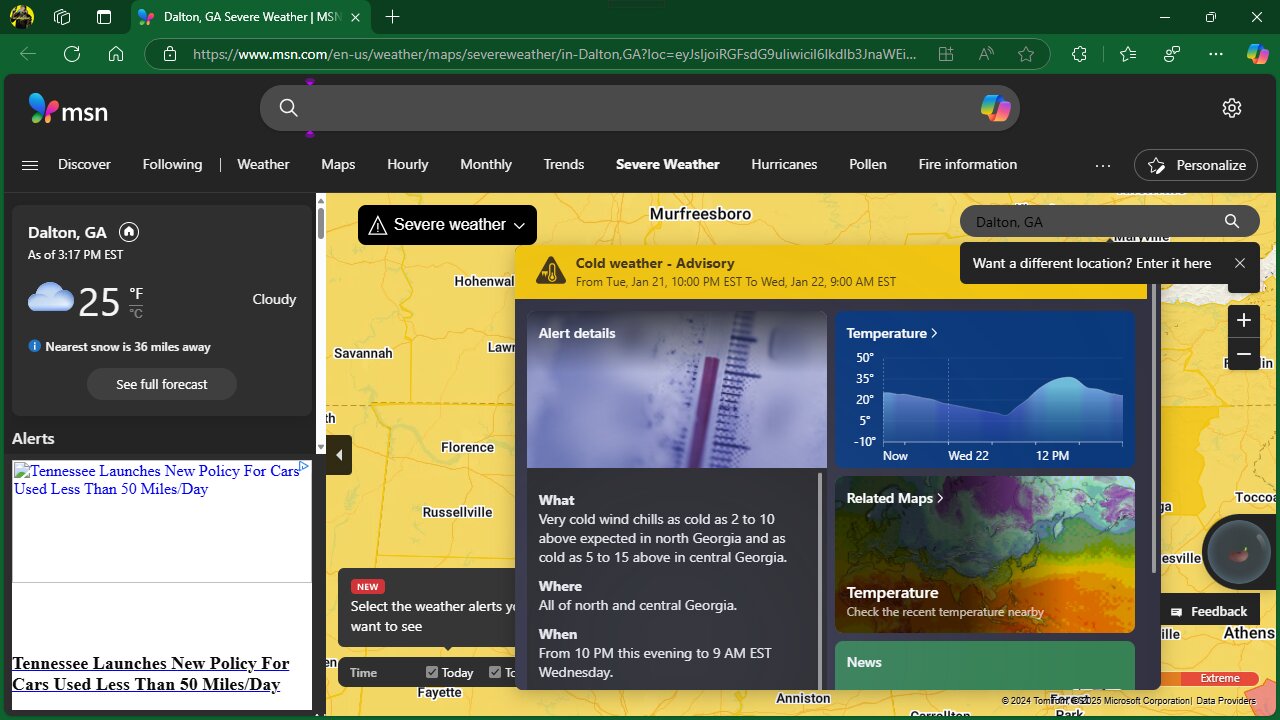This screenshot has height=720, width=1280.
Task: Open the Copilot sidebar icon in toolbar
Action: point(1257,54)
